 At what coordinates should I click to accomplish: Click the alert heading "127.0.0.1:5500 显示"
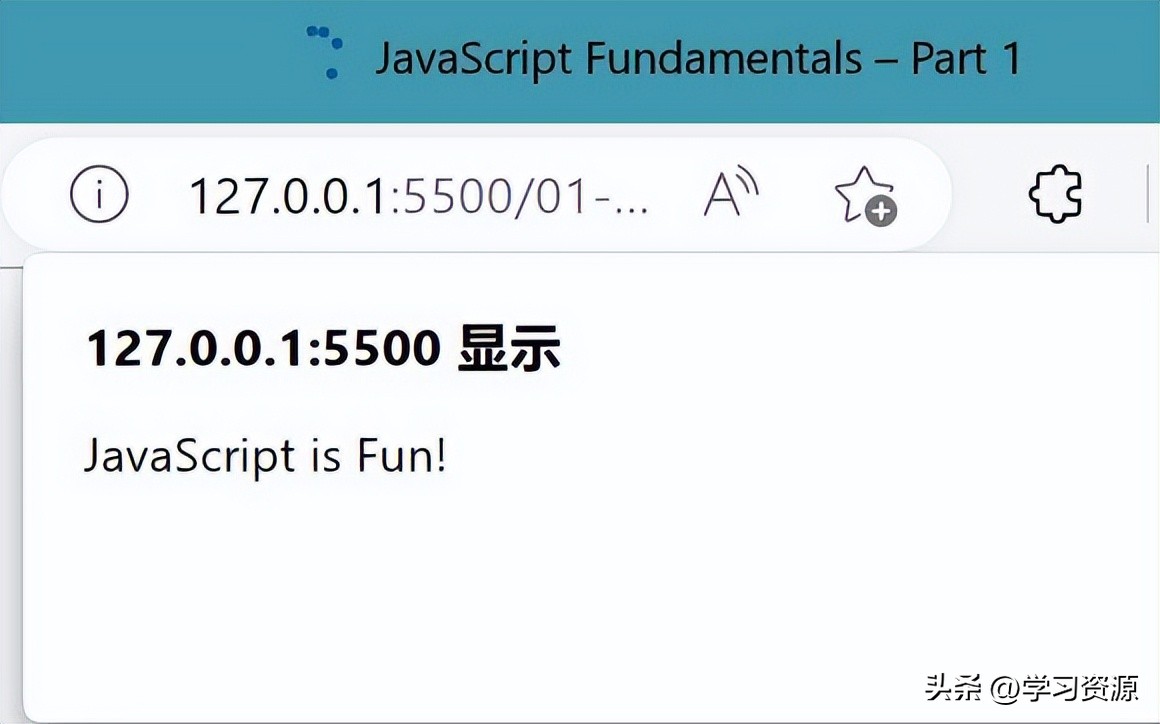coord(323,348)
